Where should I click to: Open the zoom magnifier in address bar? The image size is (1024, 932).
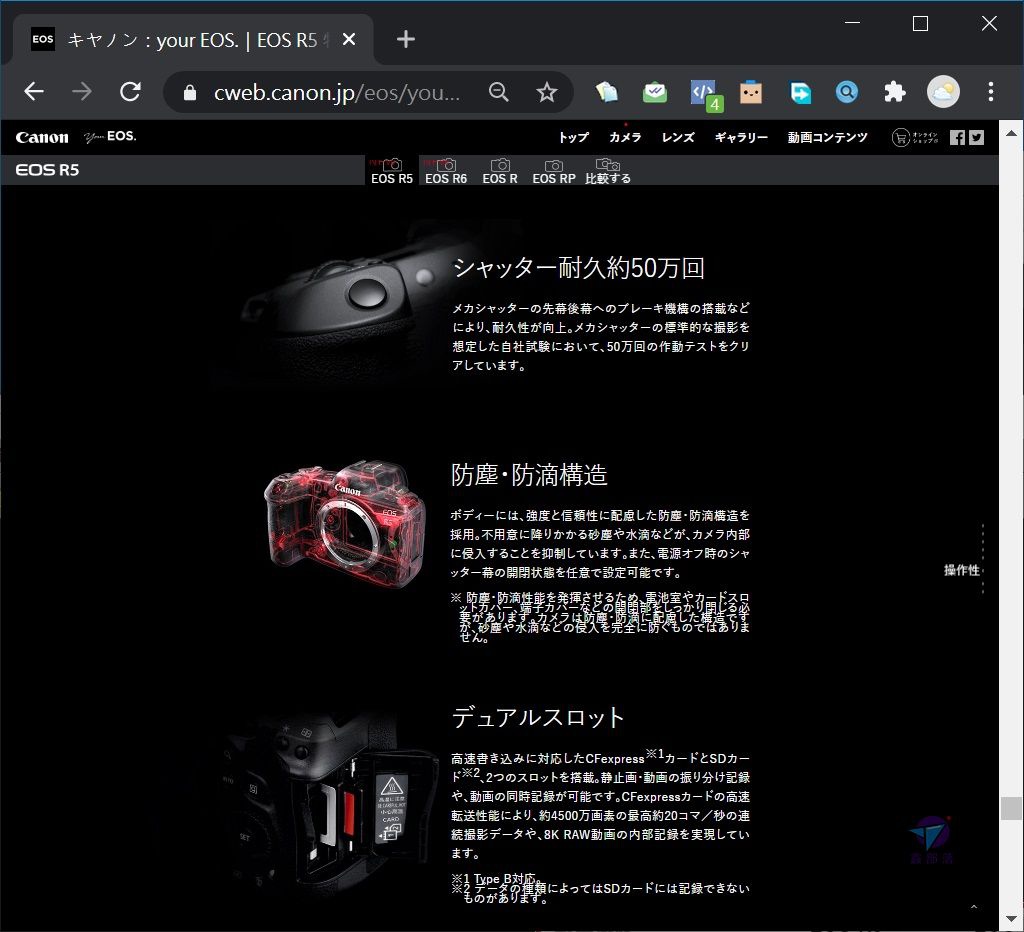(x=498, y=92)
